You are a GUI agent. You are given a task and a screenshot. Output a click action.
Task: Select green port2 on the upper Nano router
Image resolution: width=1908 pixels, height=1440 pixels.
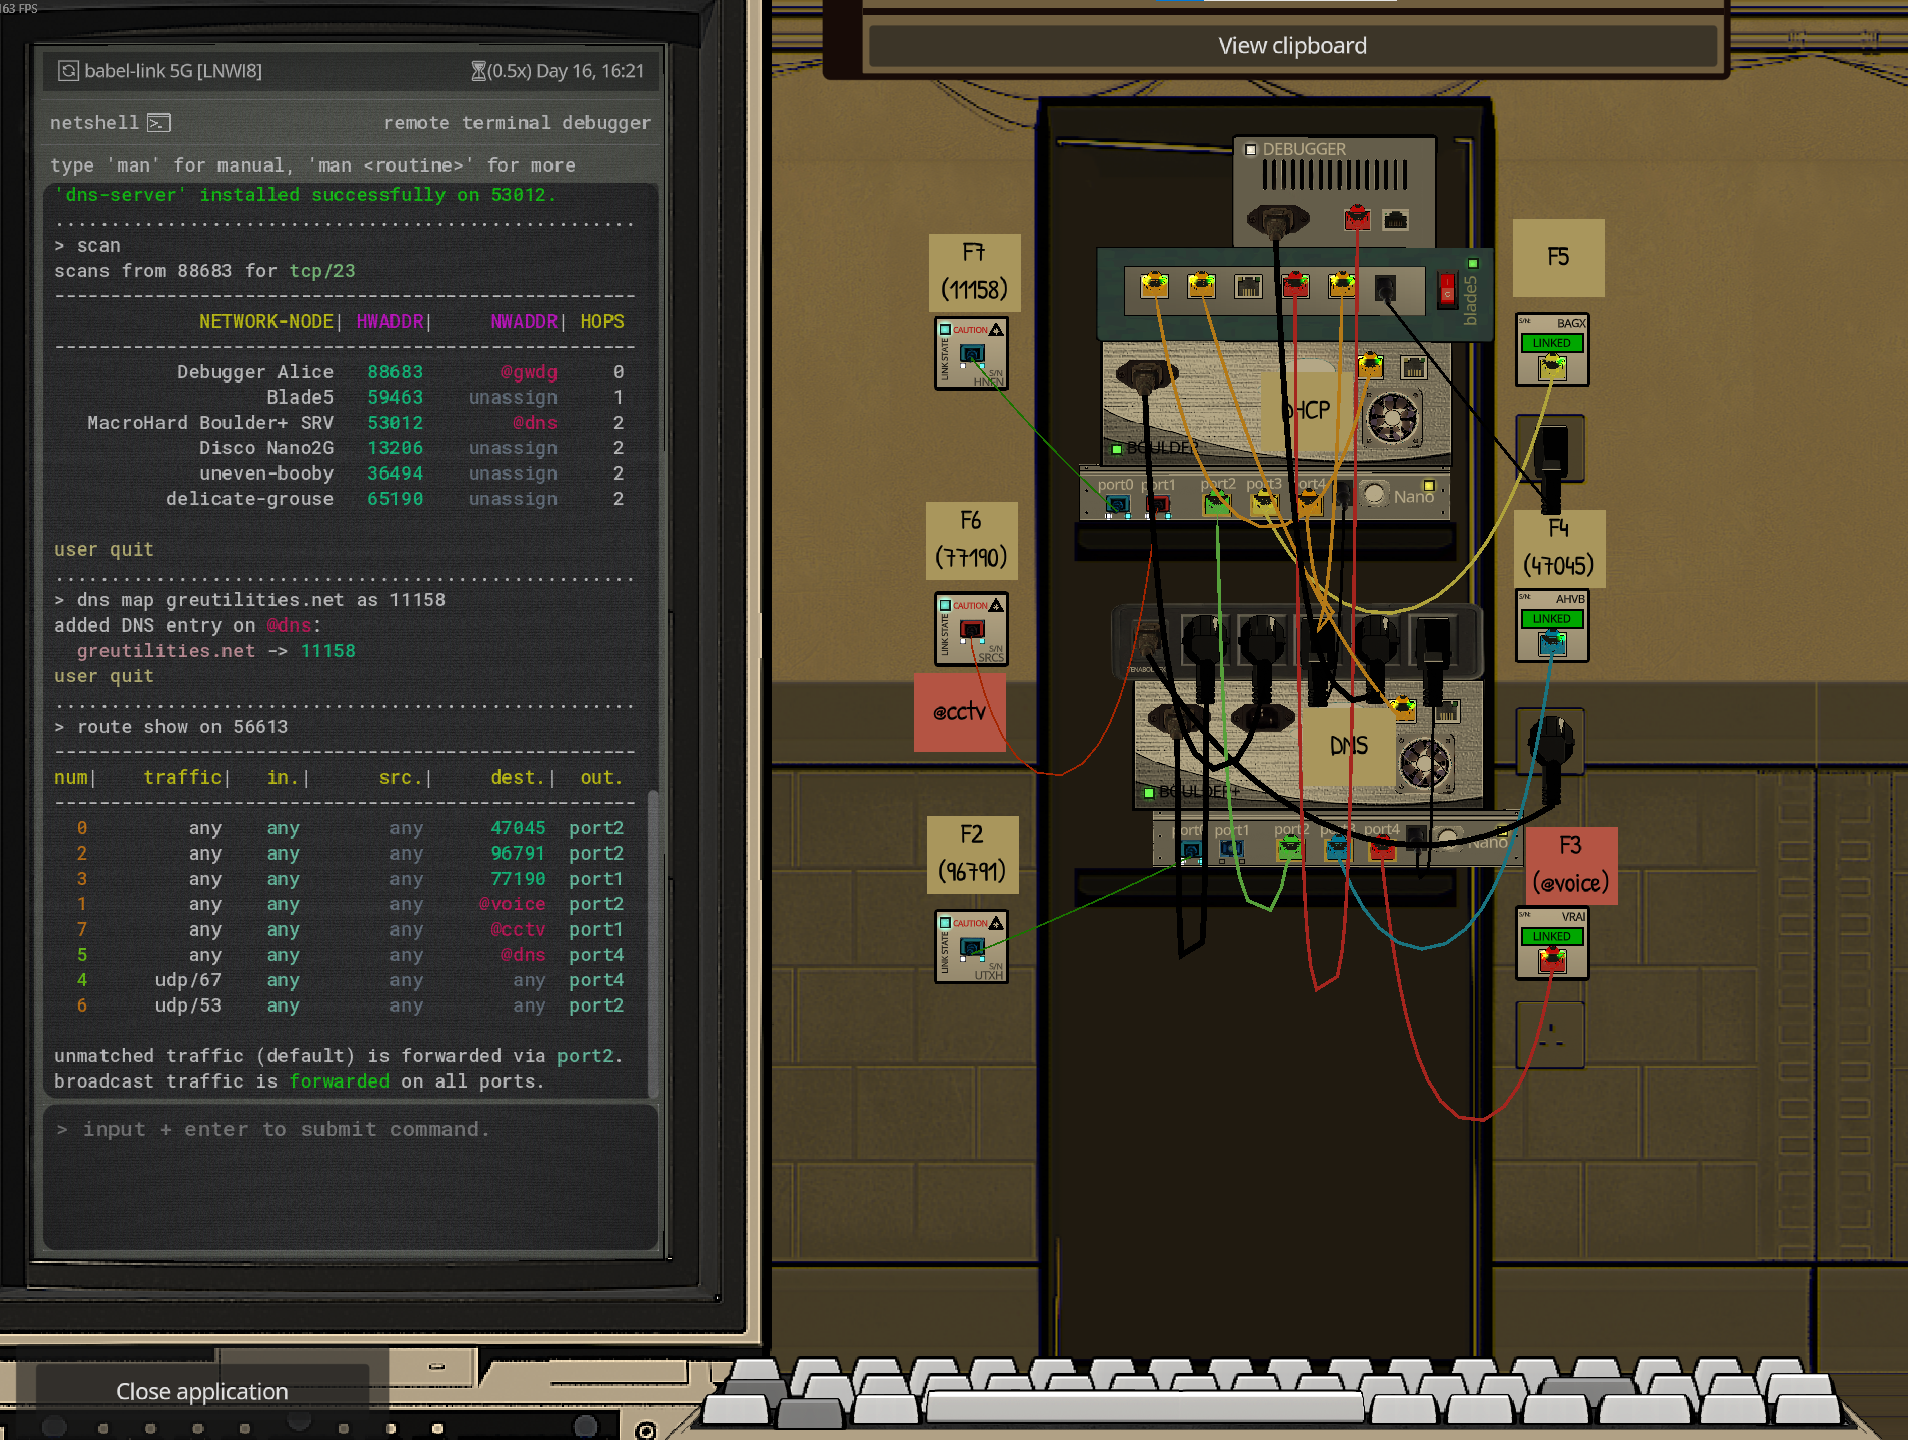click(1216, 504)
